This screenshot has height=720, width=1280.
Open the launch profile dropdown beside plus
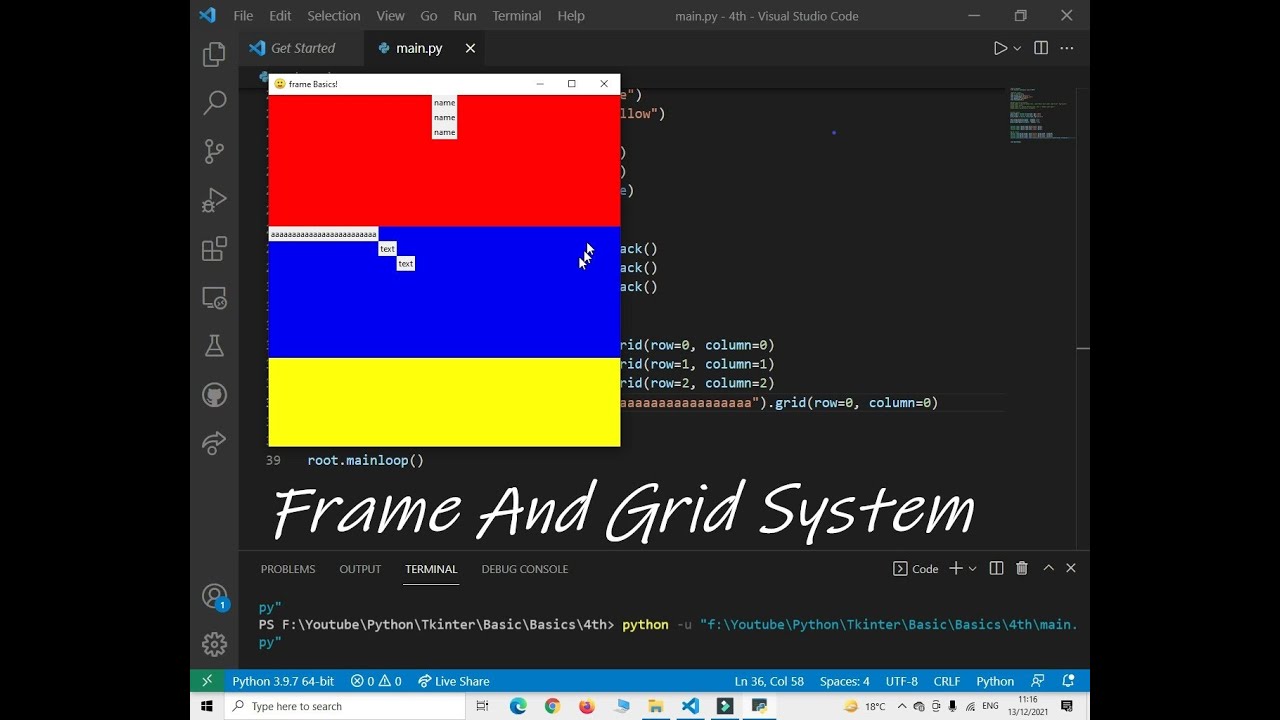(972, 568)
